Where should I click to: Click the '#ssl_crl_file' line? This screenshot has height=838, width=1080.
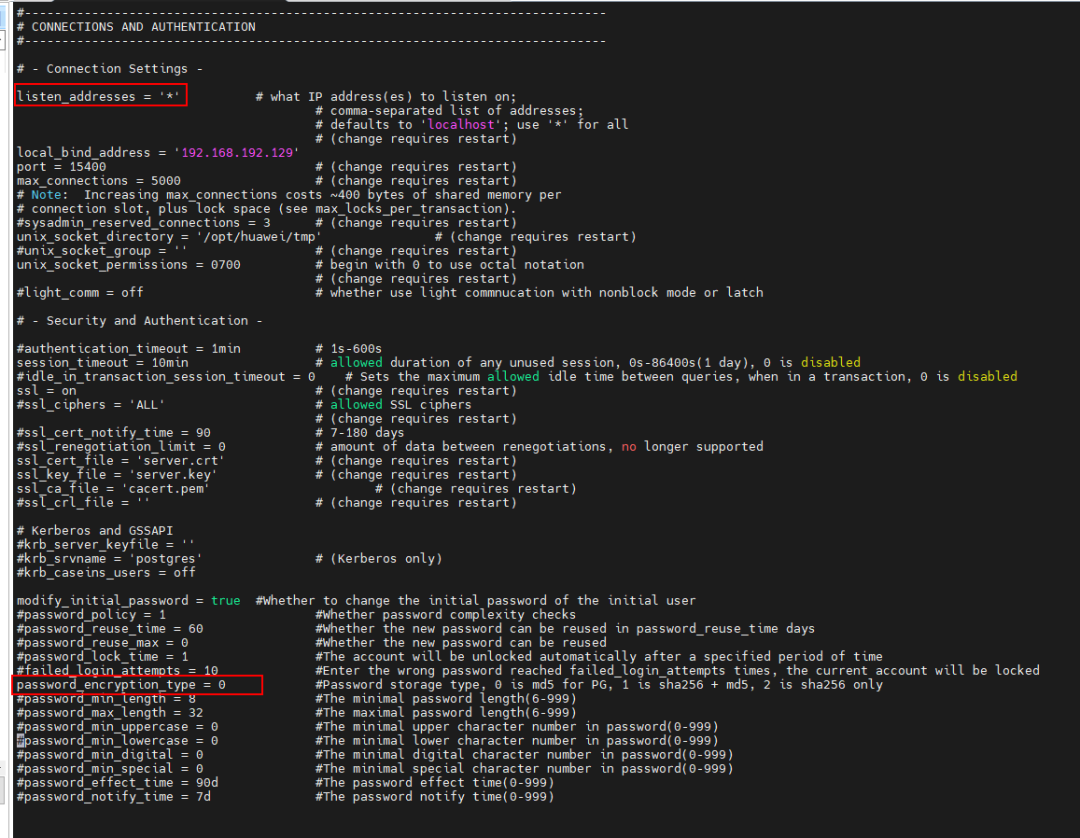[83, 503]
